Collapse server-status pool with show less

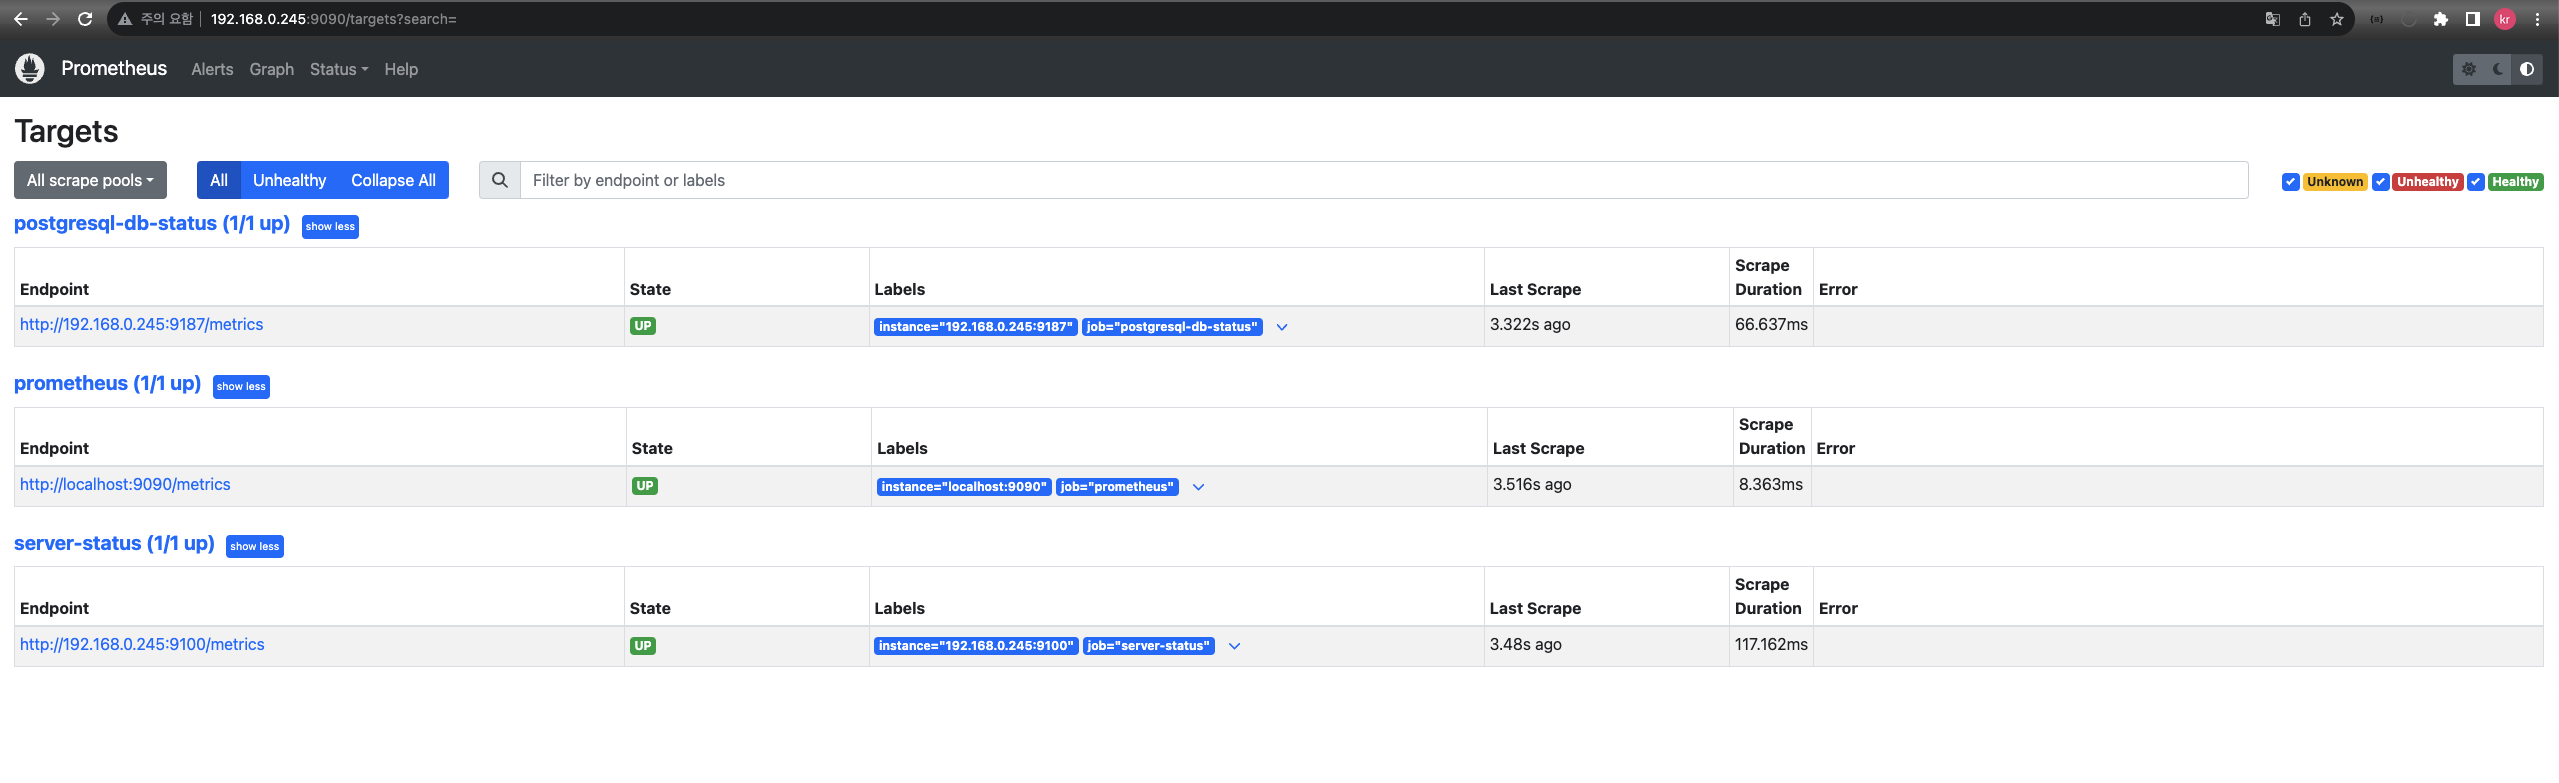click(254, 547)
